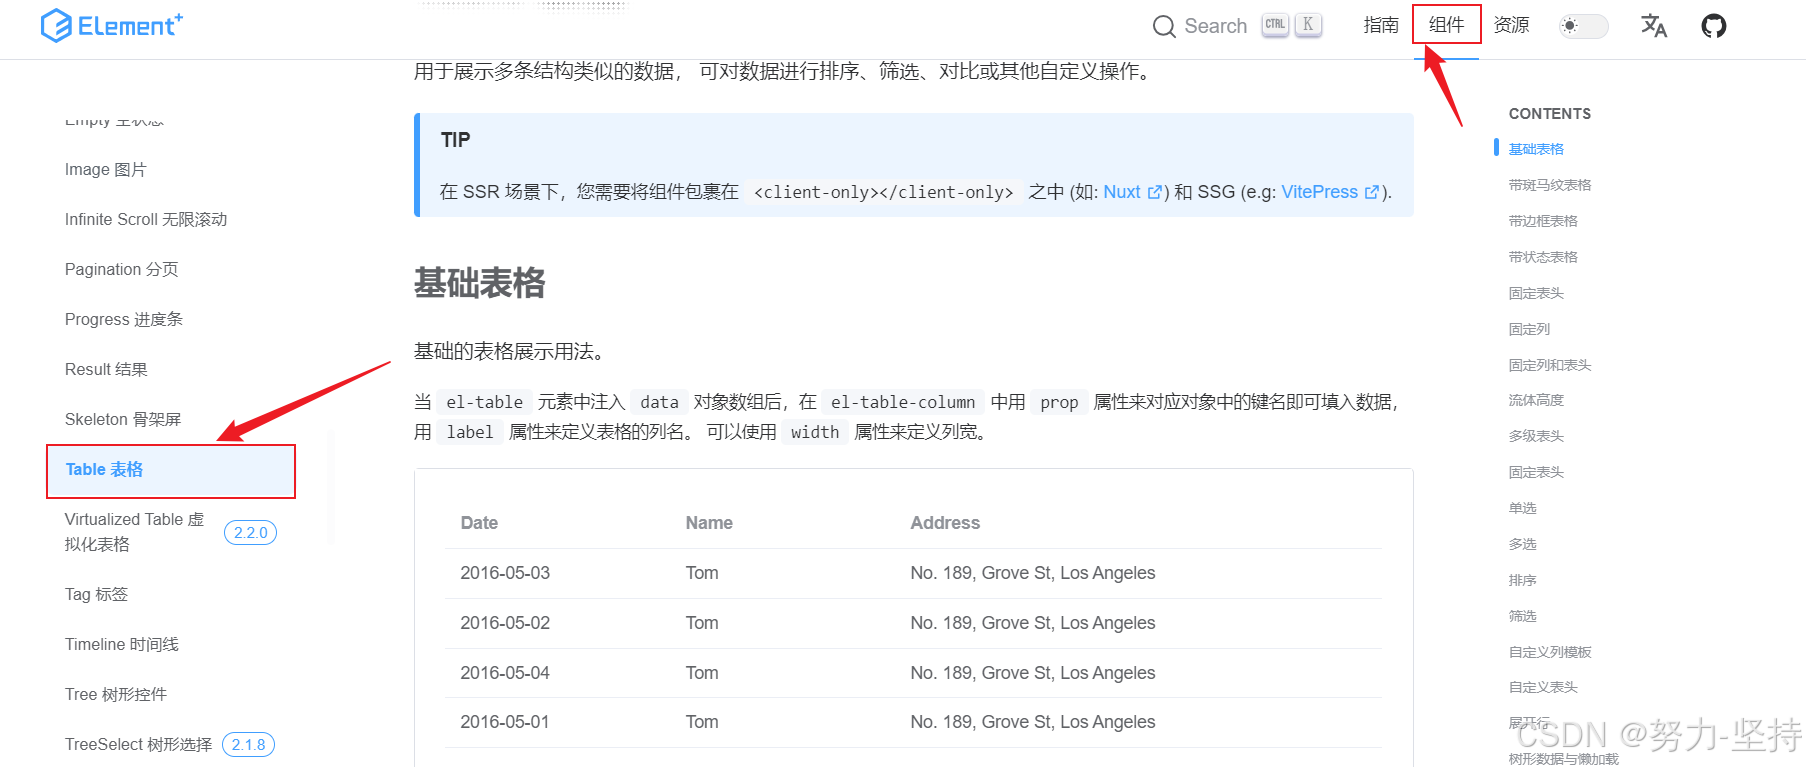The height and width of the screenshot is (767, 1806).
Task: Go to Timeline 时间线 page
Action: (x=122, y=644)
